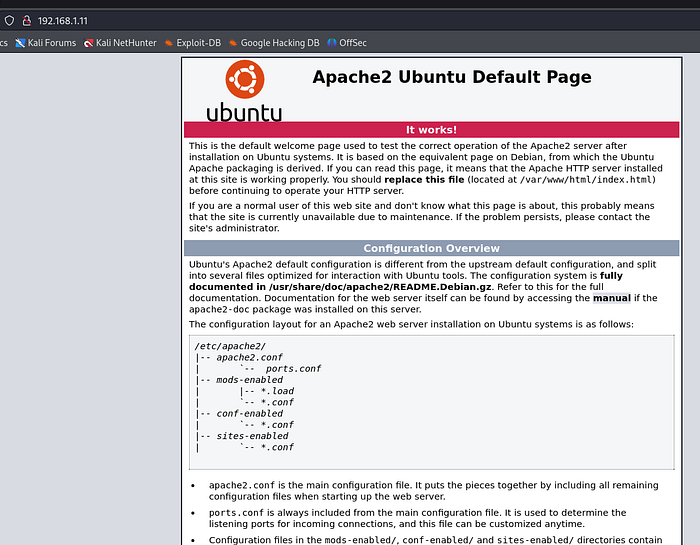
Task: Click the red "It works!" banner
Action: coord(431,130)
